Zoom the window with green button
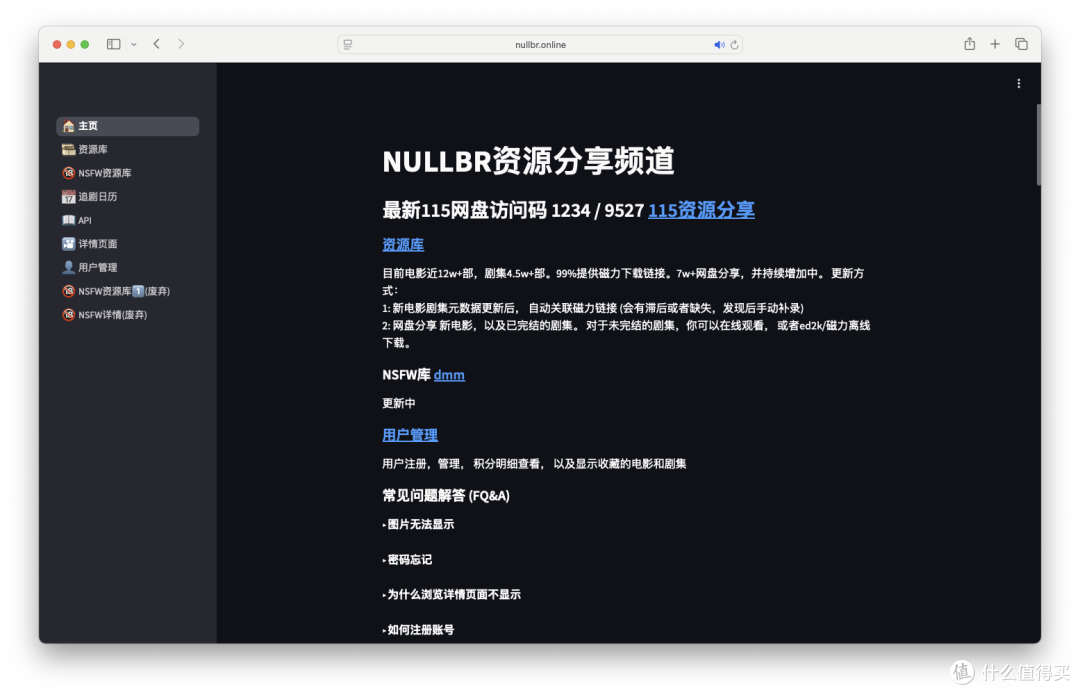This screenshot has width=1080, height=695. 85,44
